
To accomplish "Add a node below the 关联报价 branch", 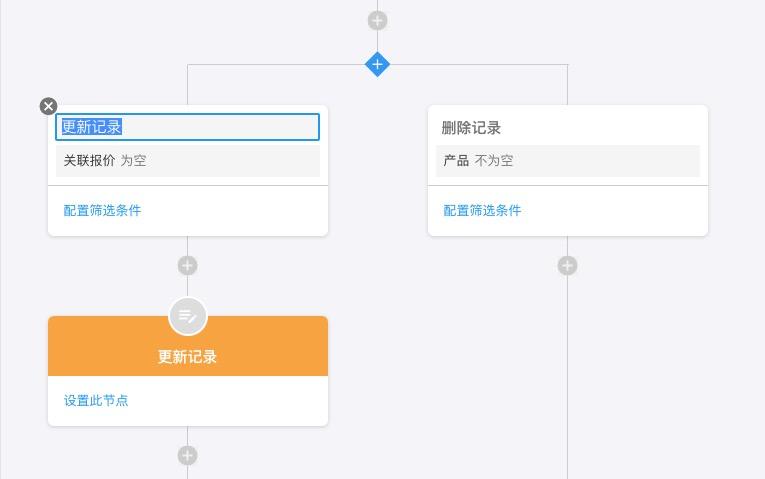I will [187, 265].
